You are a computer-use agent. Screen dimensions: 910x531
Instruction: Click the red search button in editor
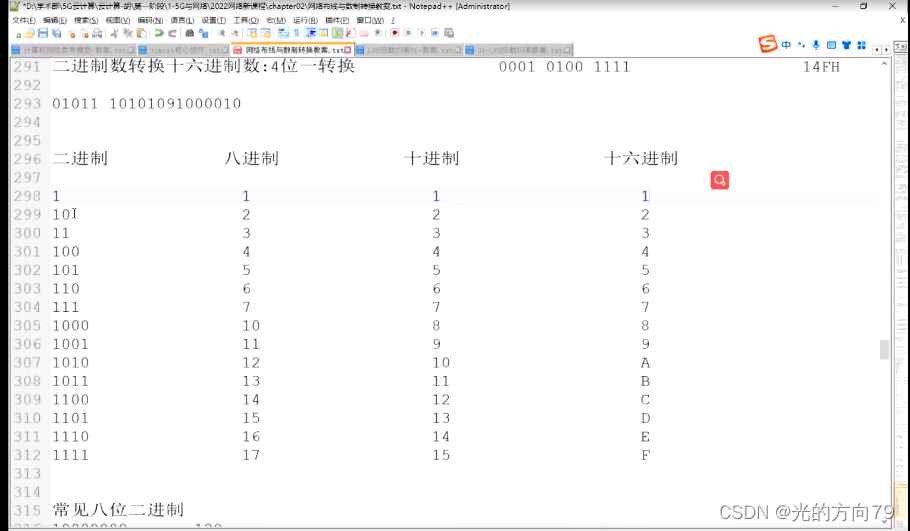(720, 180)
